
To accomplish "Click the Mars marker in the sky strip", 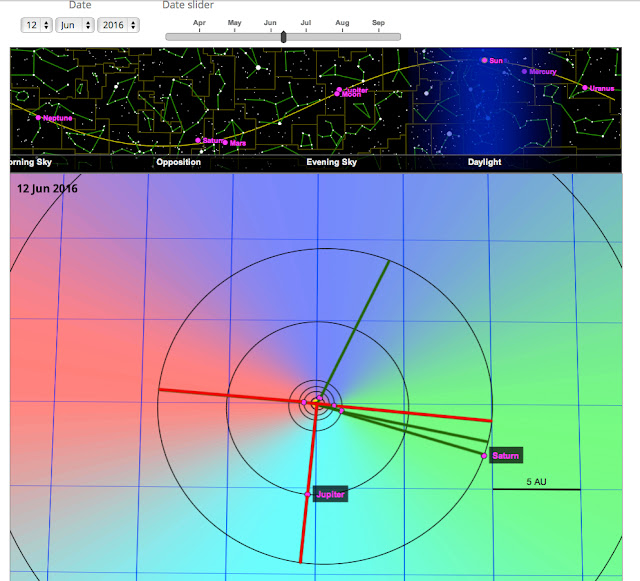I will pyautogui.click(x=225, y=142).
